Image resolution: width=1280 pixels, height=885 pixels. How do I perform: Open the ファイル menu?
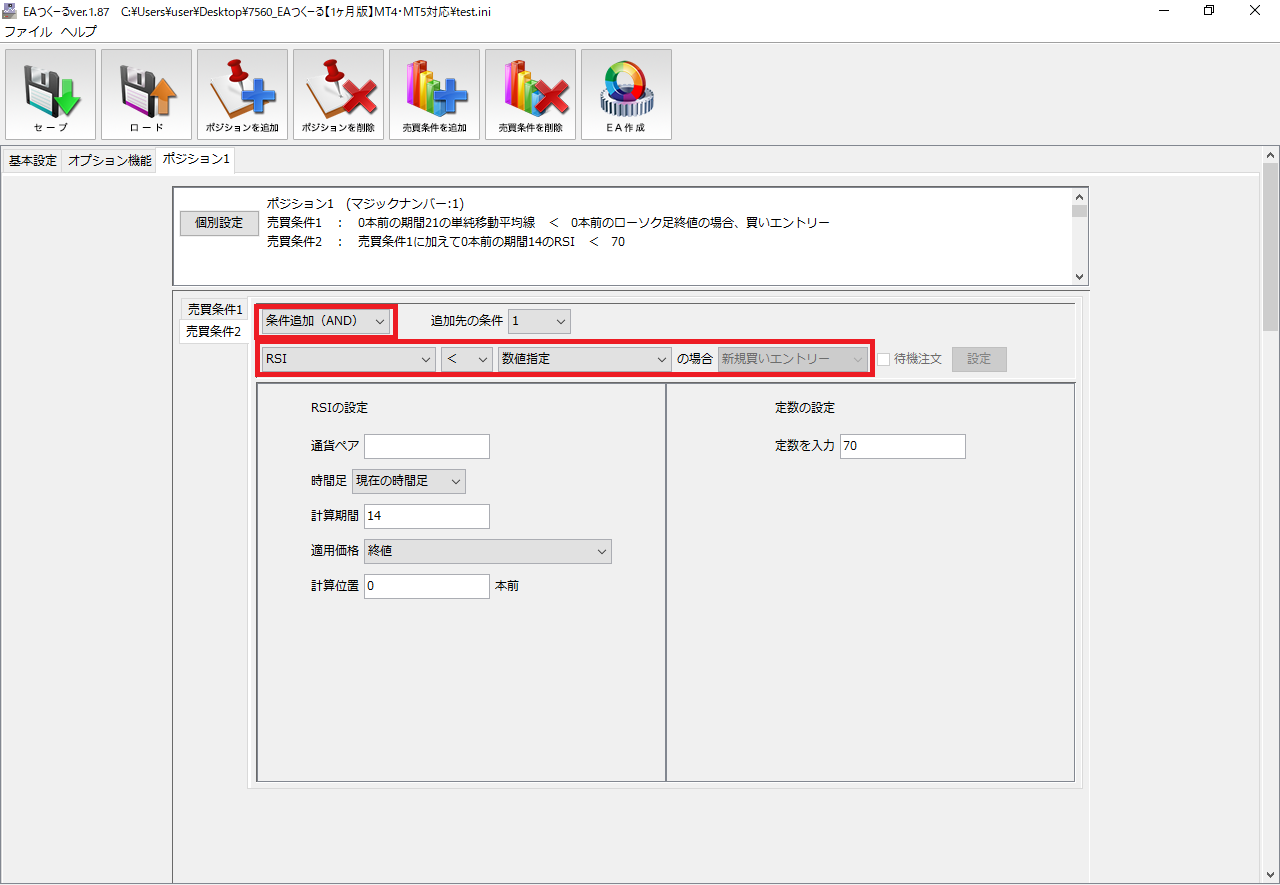click(x=28, y=31)
